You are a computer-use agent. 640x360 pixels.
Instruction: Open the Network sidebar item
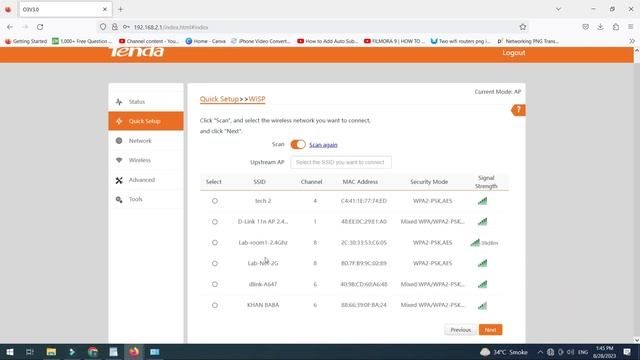click(146, 141)
